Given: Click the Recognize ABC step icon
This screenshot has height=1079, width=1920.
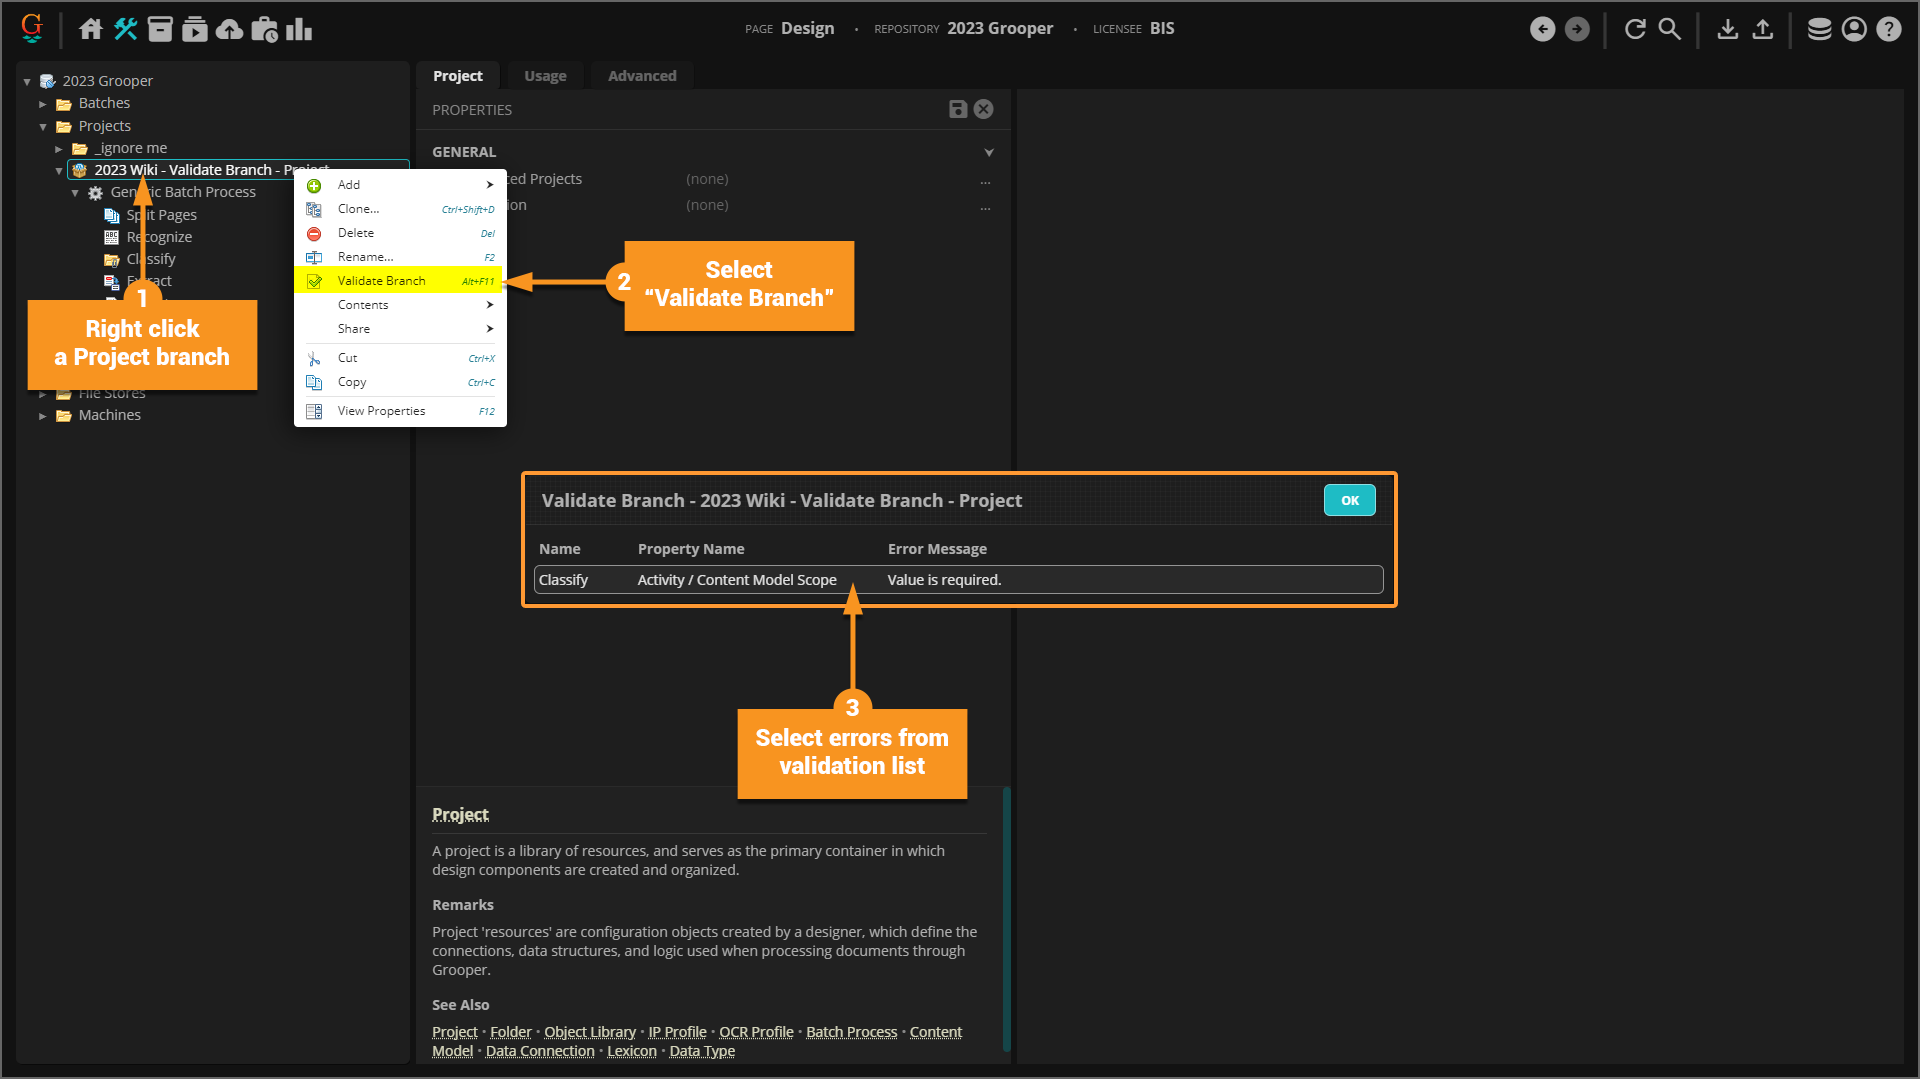Looking at the screenshot, I should [x=112, y=237].
